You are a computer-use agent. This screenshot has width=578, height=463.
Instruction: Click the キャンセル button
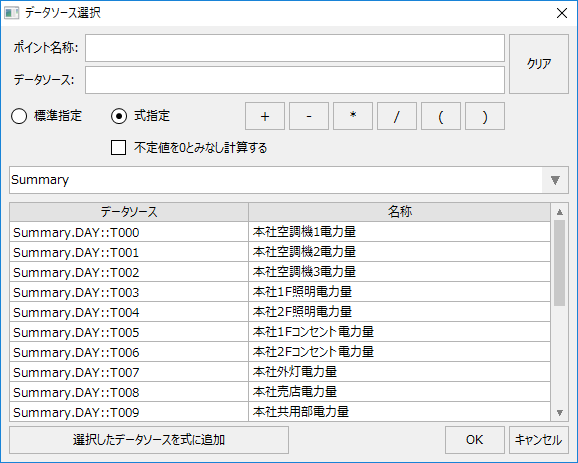coord(539,440)
